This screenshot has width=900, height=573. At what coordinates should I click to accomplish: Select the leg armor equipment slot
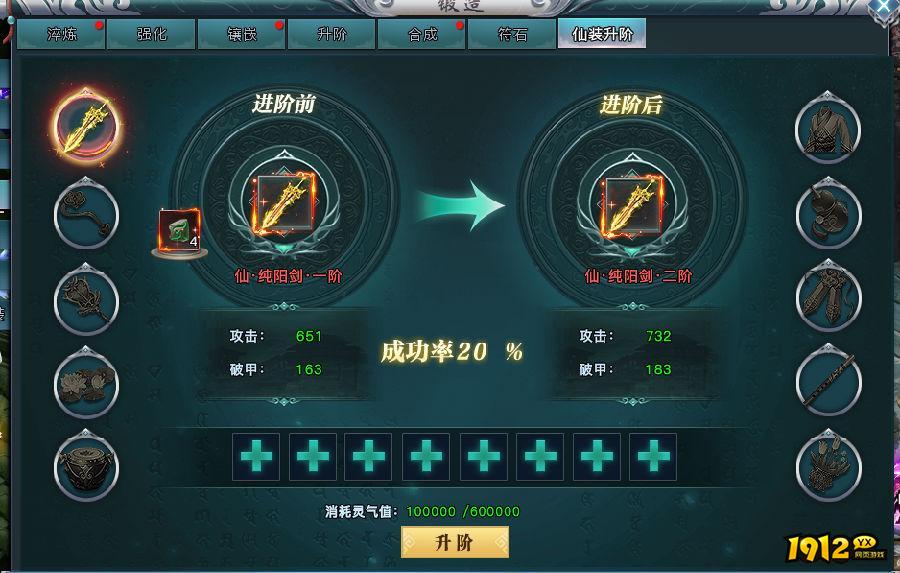coord(828,298)
